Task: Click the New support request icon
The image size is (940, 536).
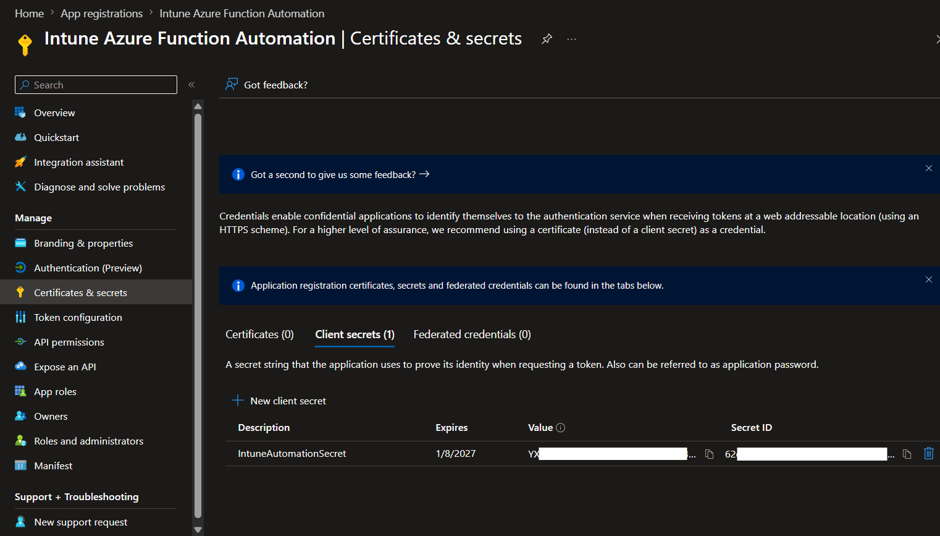Action: click(x=20, y=522)
